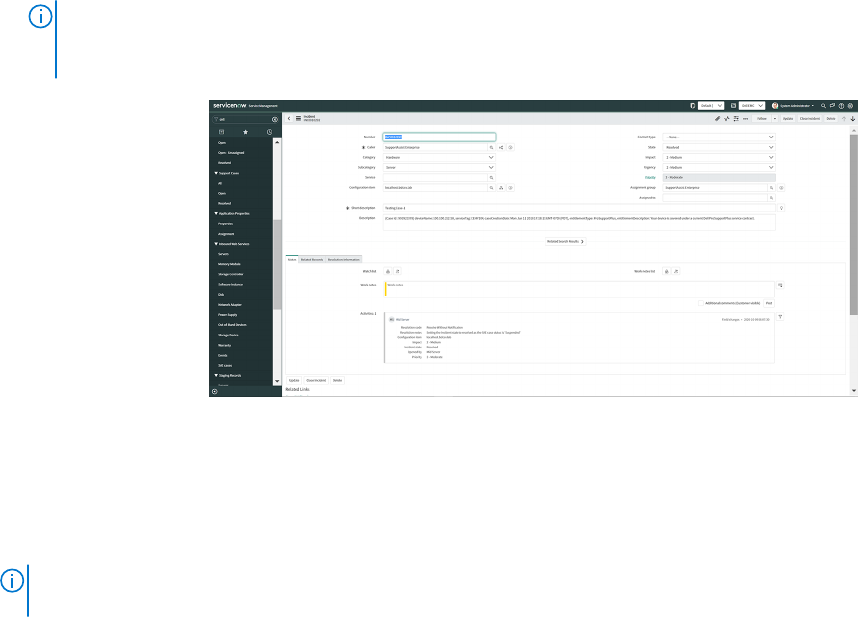The width and height of the screenshot is (858, 617).
Task: Go to previous record with up arrow
Action: [x=844, y=119]
